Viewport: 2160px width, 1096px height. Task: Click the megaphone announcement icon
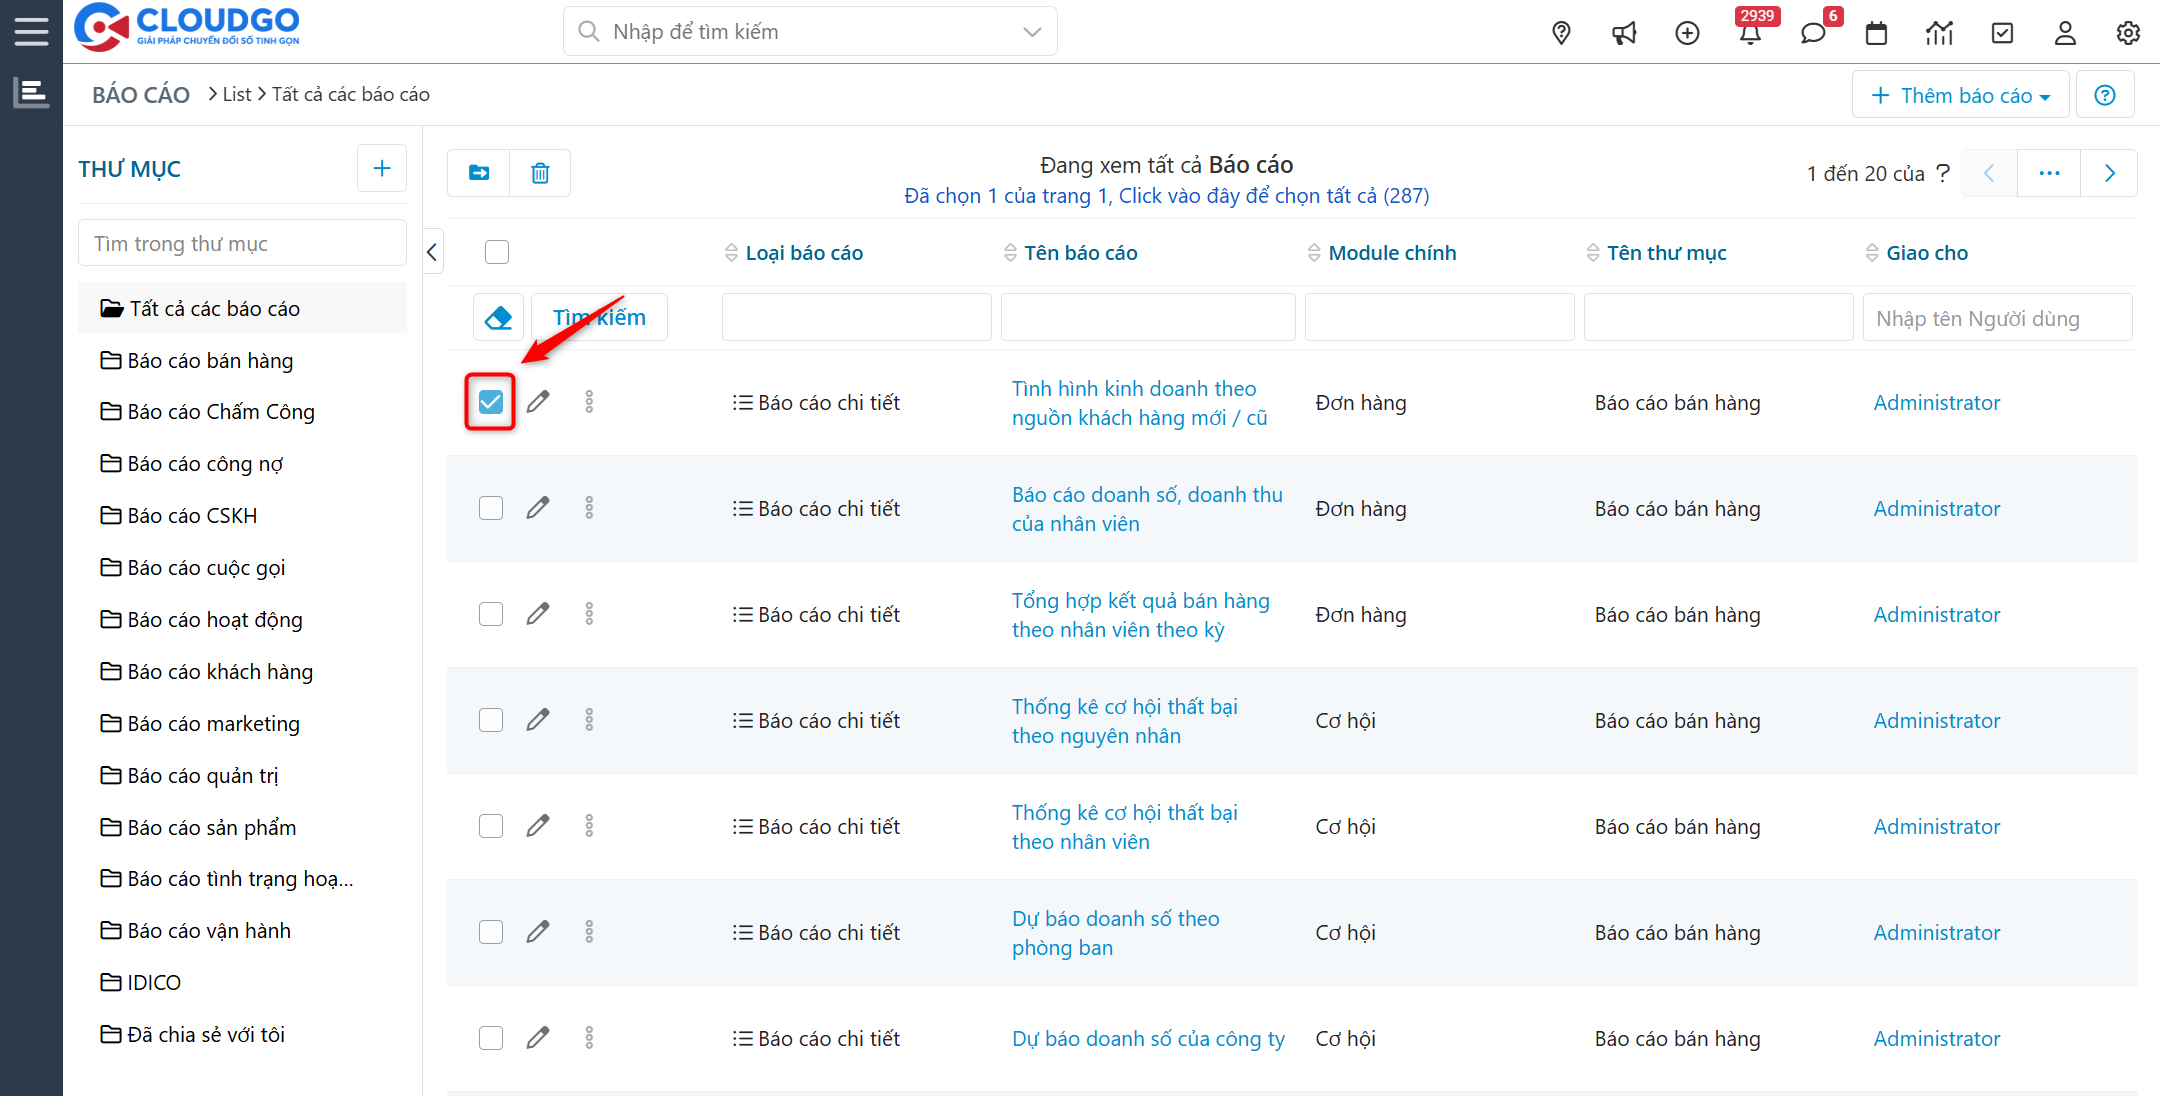1624,33
